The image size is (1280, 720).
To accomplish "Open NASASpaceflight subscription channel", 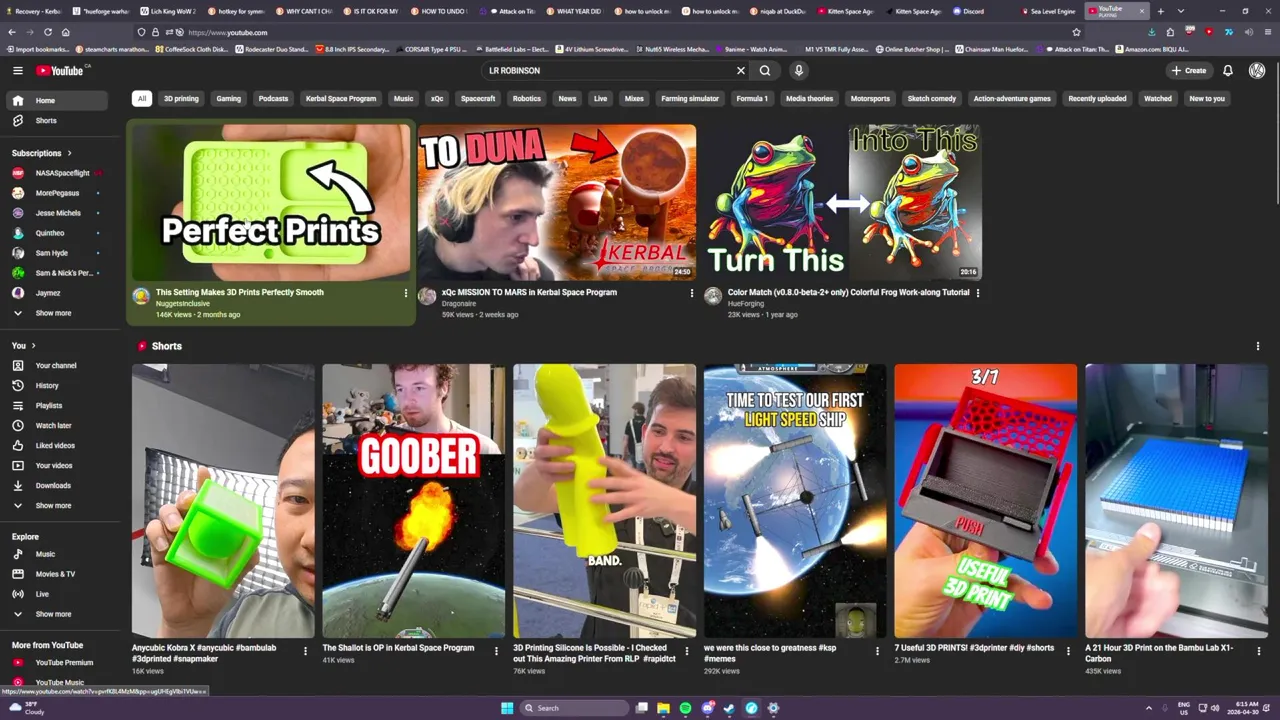I will [x=57, y=173].
